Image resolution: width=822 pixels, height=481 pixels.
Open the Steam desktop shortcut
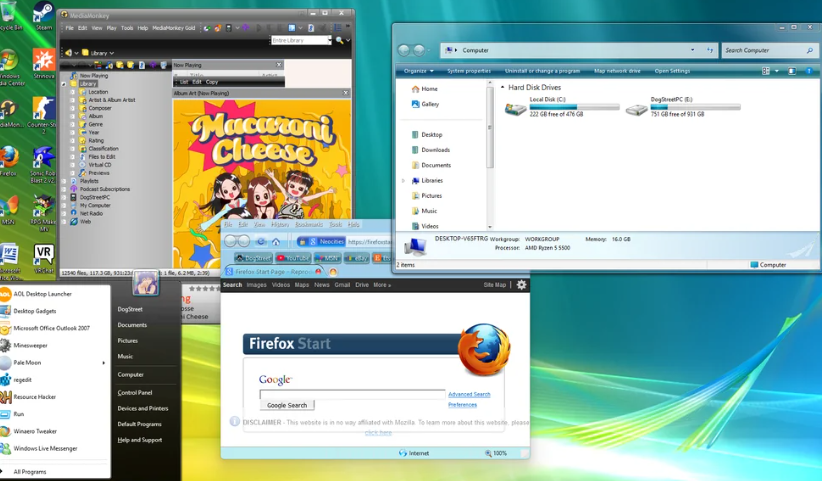43,15
